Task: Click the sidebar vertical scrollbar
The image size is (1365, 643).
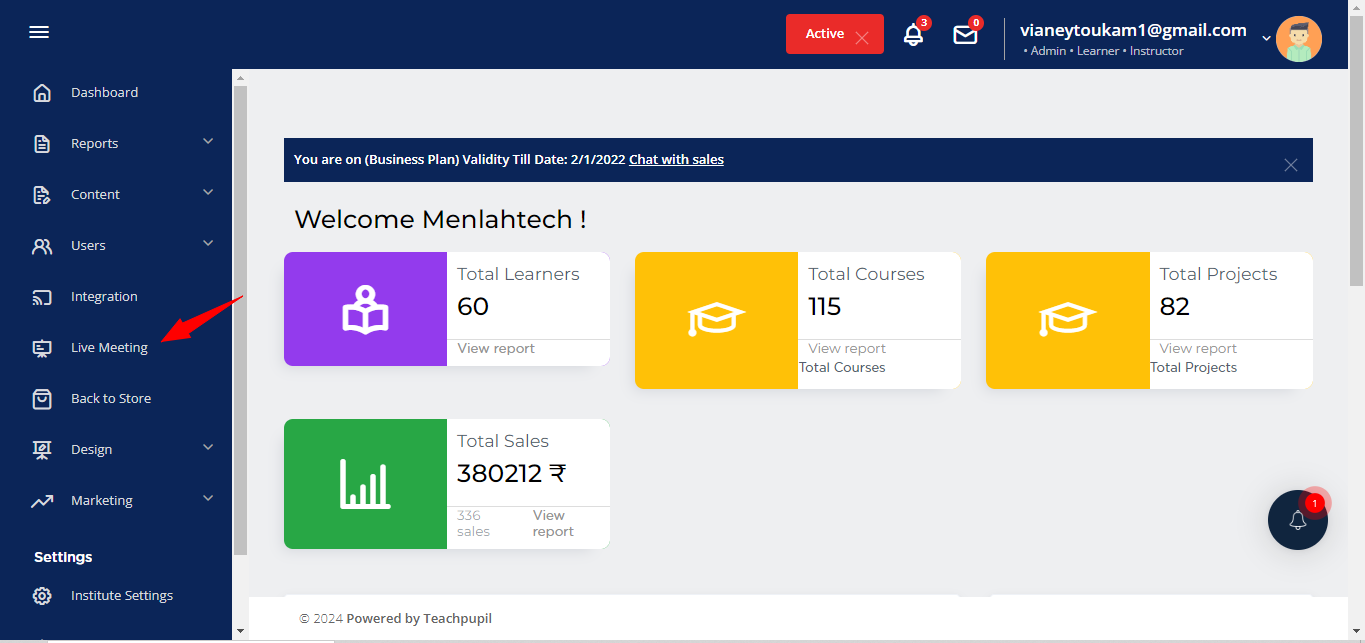Action: click(x=240, y=320)
